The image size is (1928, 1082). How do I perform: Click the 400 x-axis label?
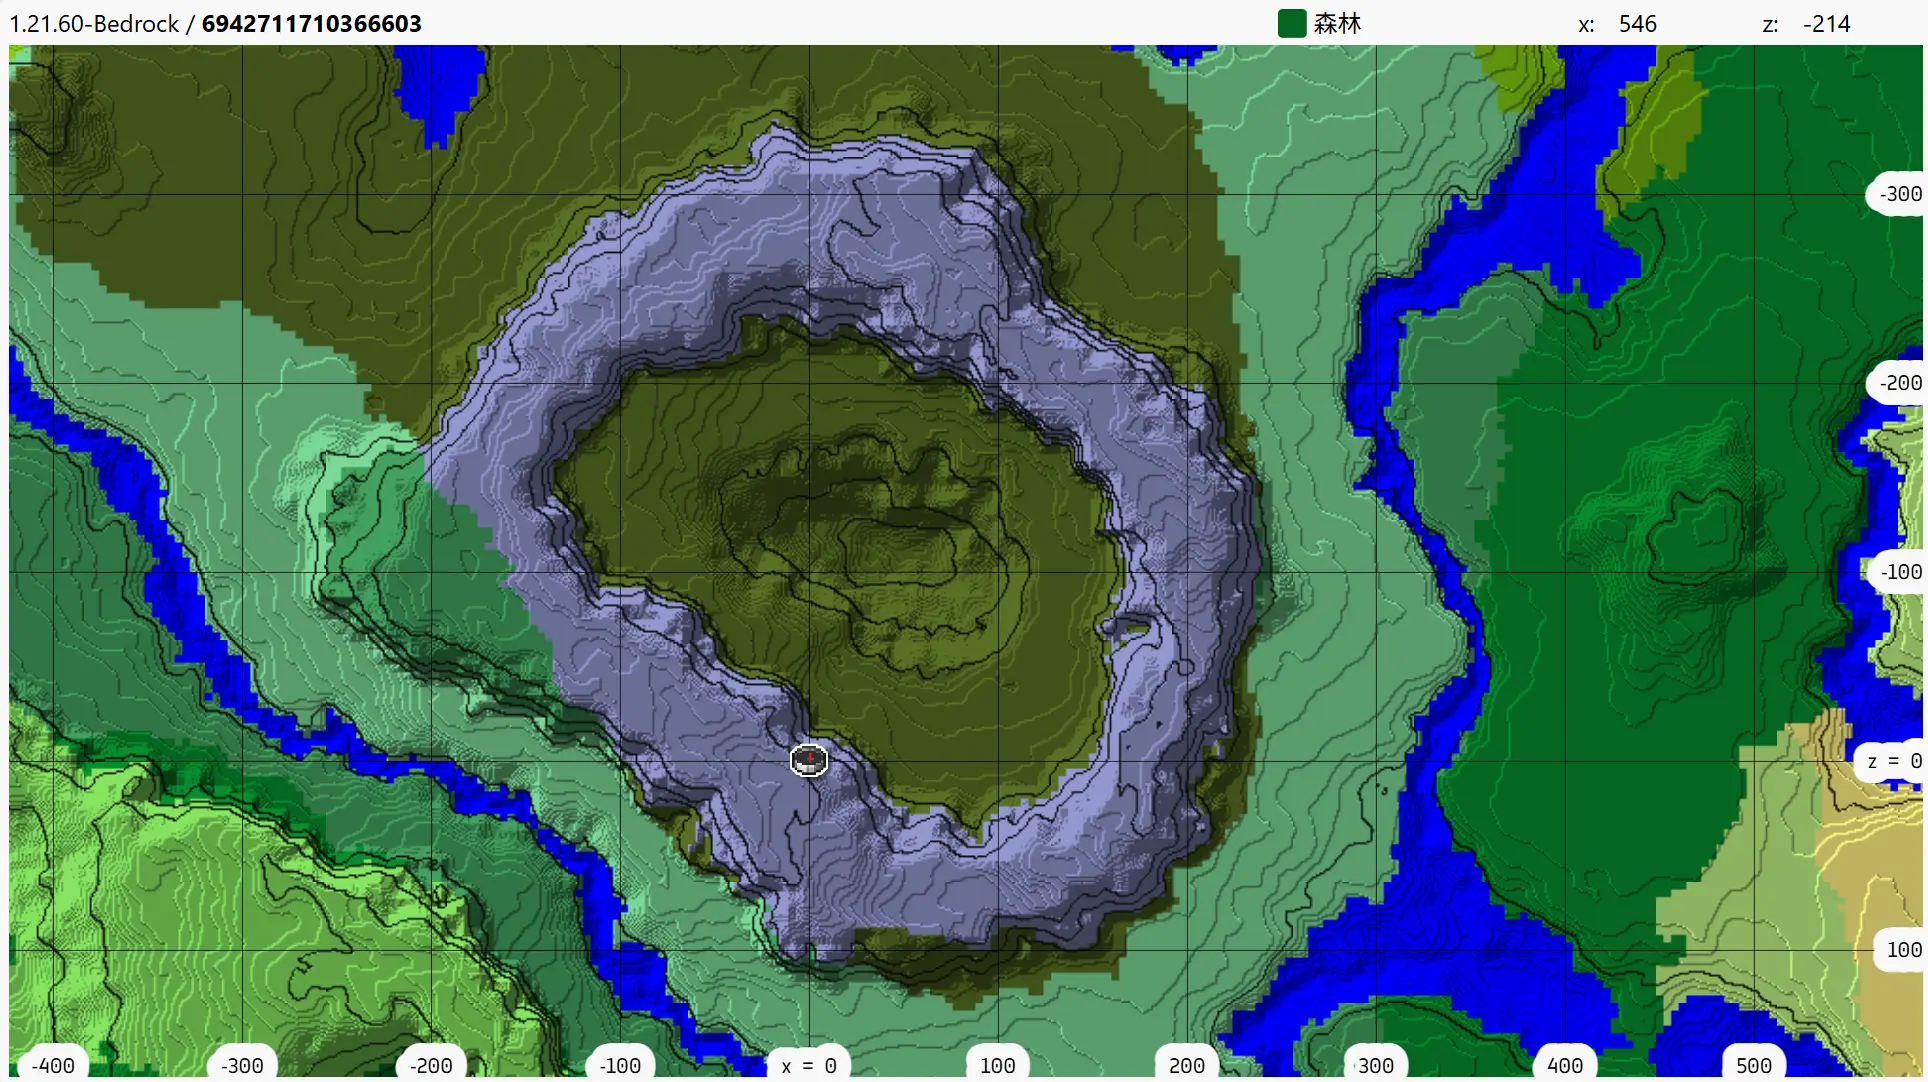(1565, 1065)
